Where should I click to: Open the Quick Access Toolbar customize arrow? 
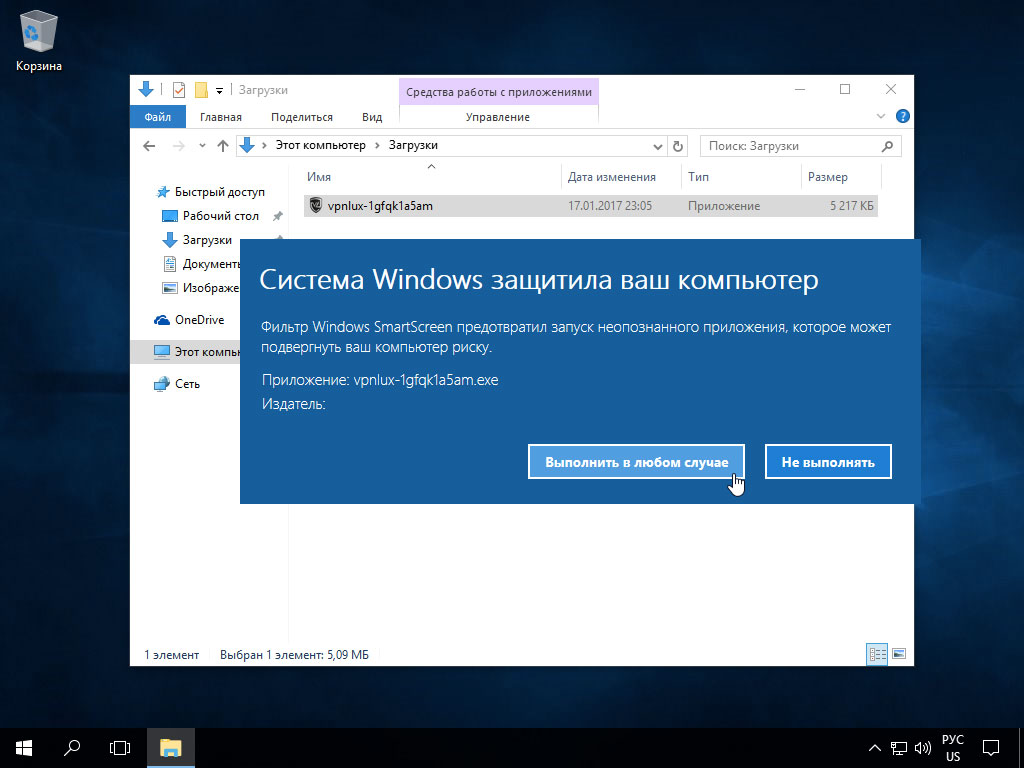coord(219,90)
